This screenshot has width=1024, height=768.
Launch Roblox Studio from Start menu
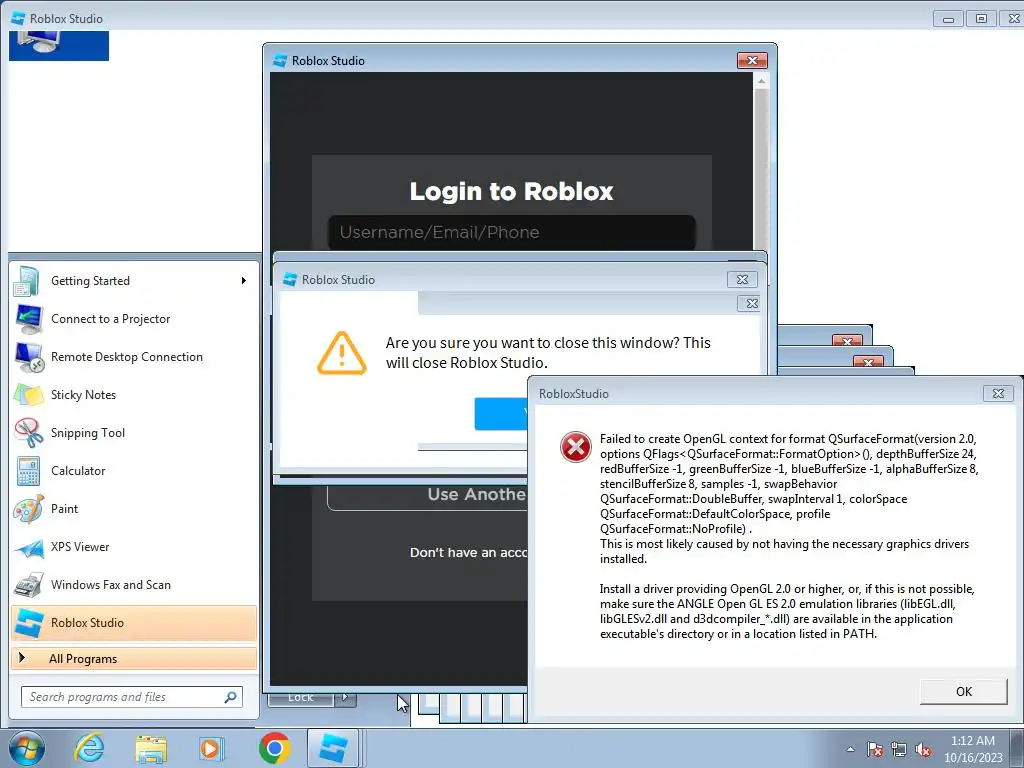pos(134,623)
